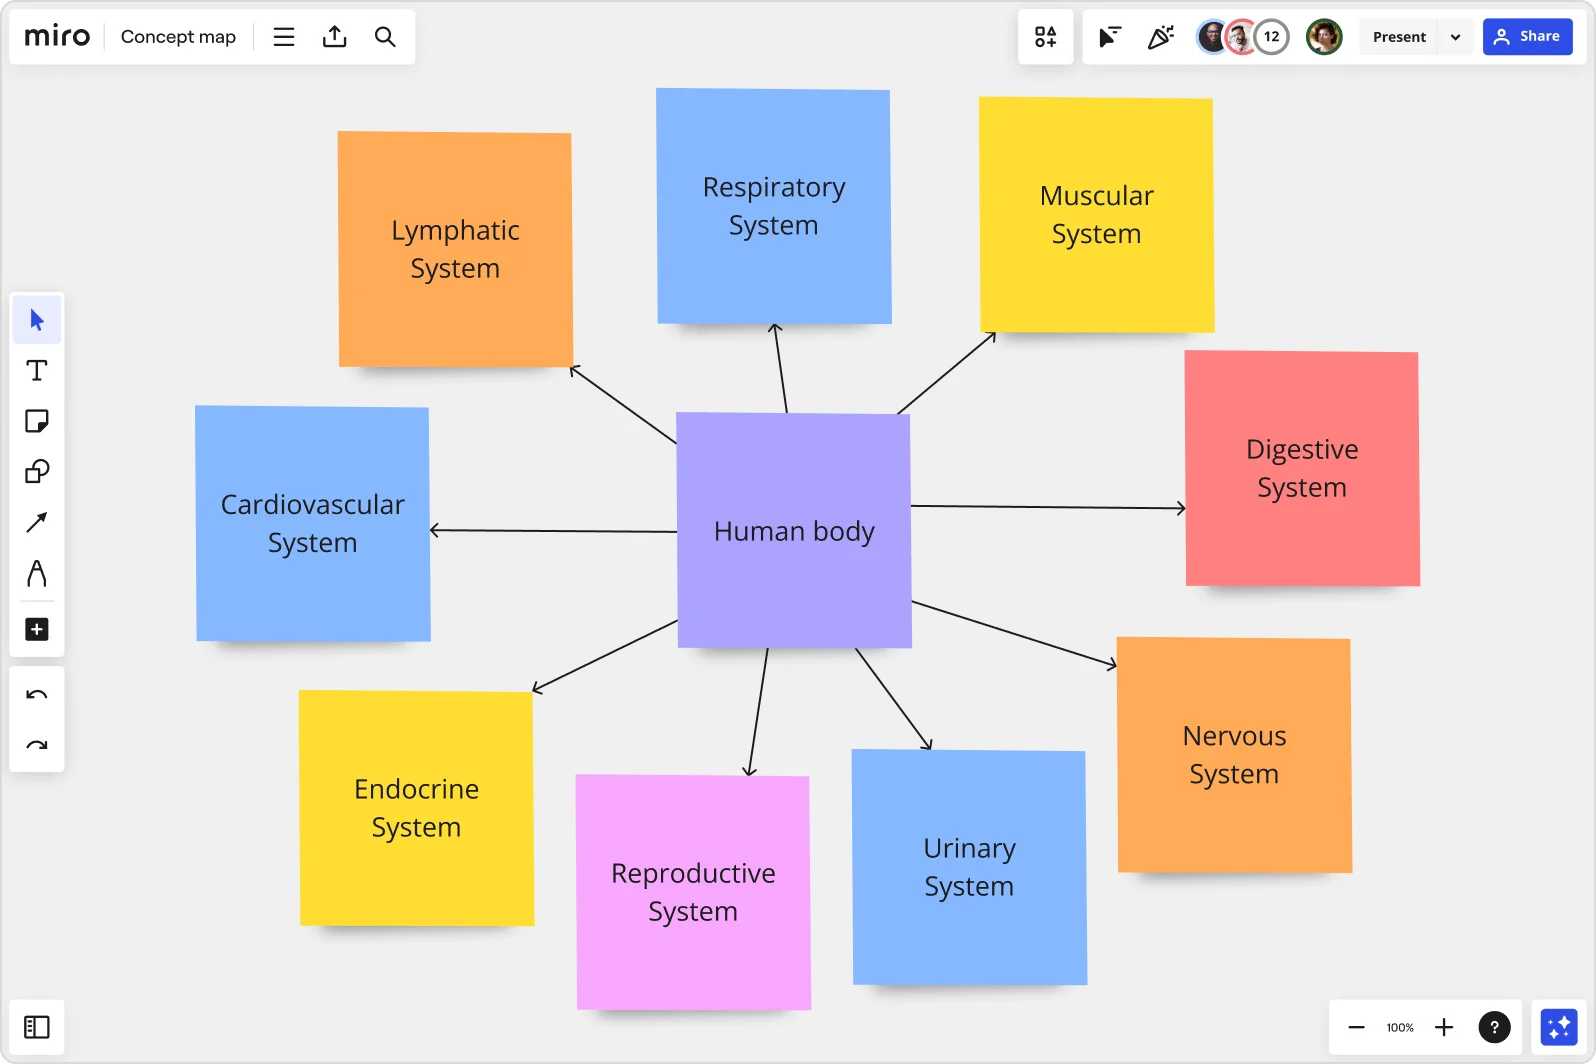Expand the Present dropdown arrow

tap(1455, 37)
